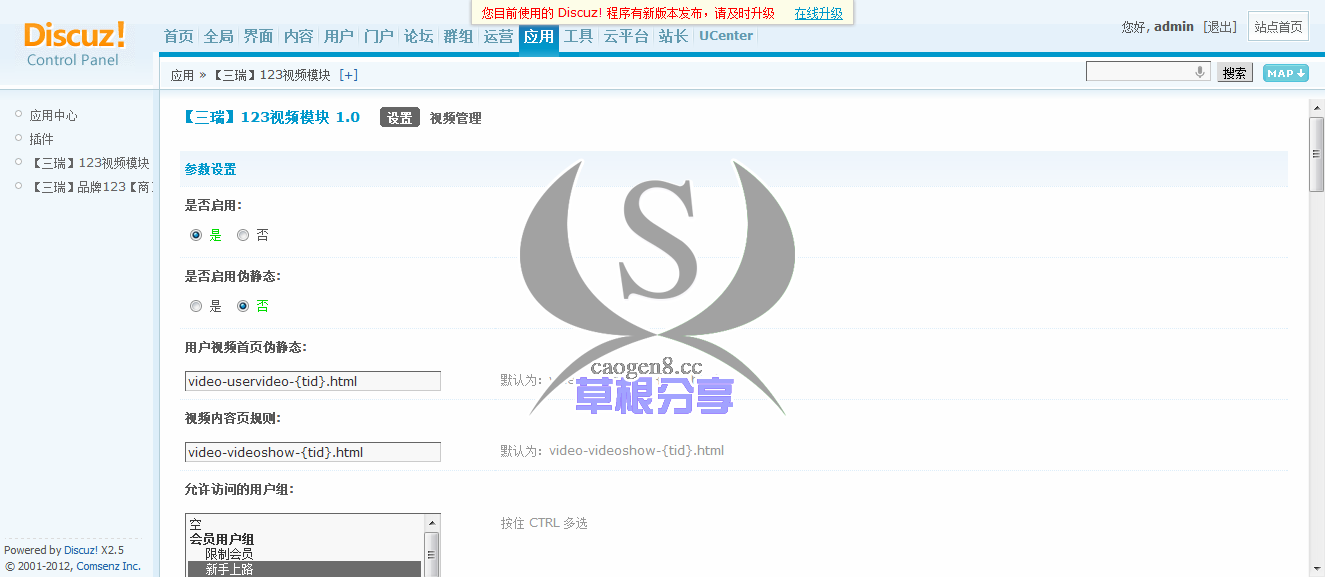The height and width of the screenshot is (577, 1325).
Task: Click the page scrollbar up arrow
Action: (1316, 106)
